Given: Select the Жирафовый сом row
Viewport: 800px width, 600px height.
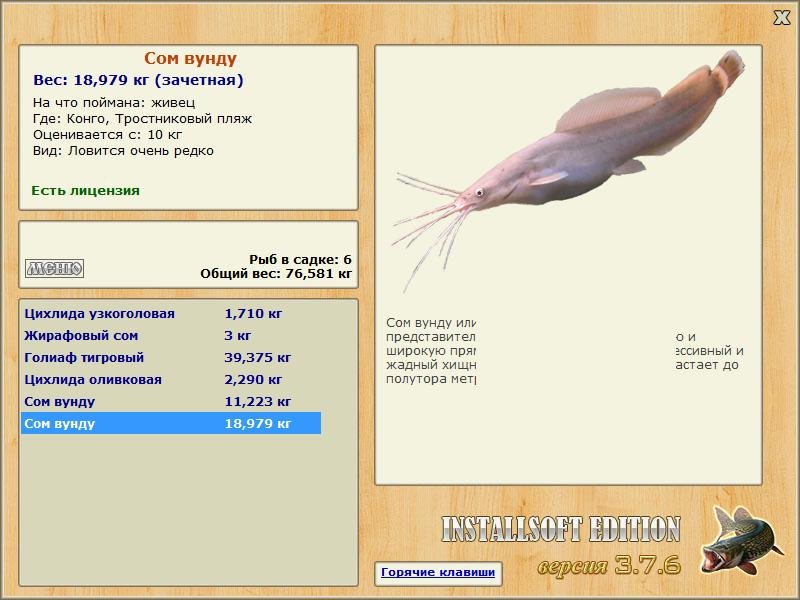Looking at the screenshot, I should click(x=171, y=336).
